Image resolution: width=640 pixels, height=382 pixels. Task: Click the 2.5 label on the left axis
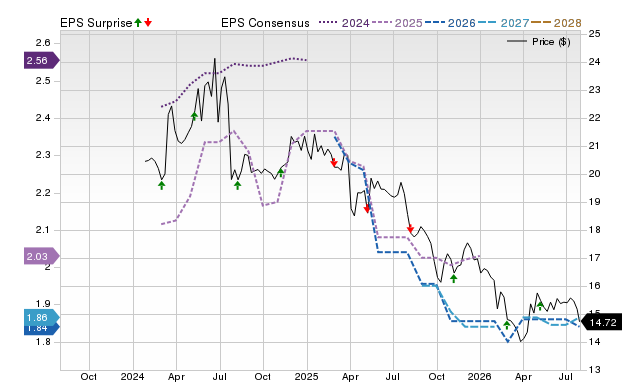click(43, 80)
